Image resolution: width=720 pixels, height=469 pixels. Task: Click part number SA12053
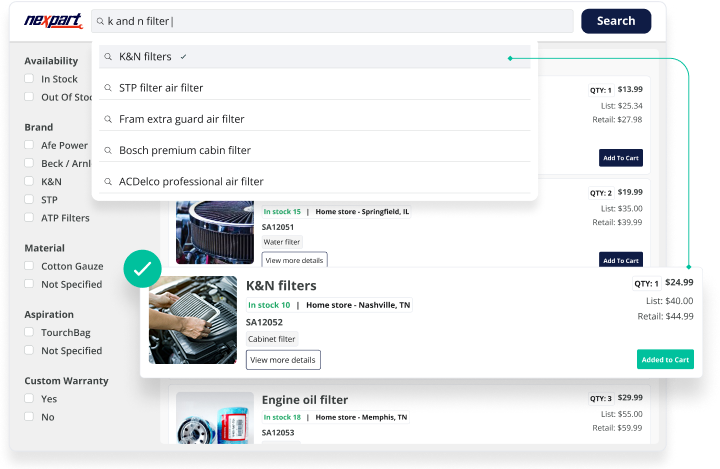[278, 432]
